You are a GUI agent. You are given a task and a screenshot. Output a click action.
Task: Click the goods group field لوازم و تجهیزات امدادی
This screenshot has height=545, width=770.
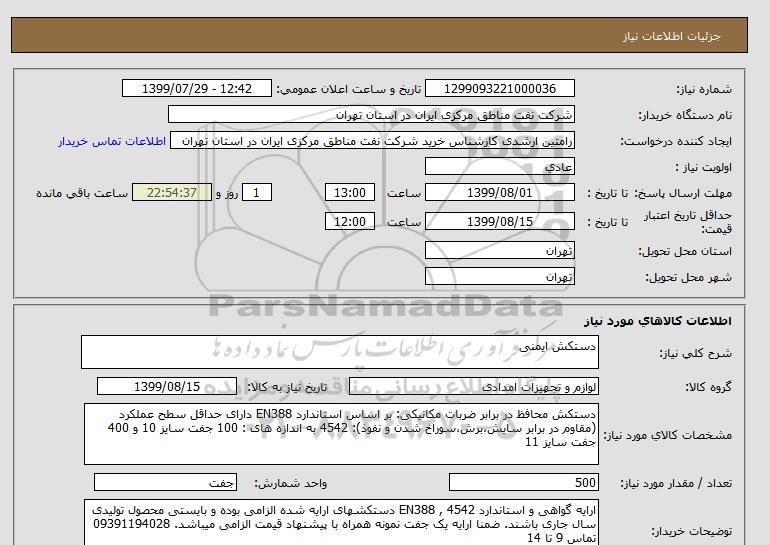(473, 387)
